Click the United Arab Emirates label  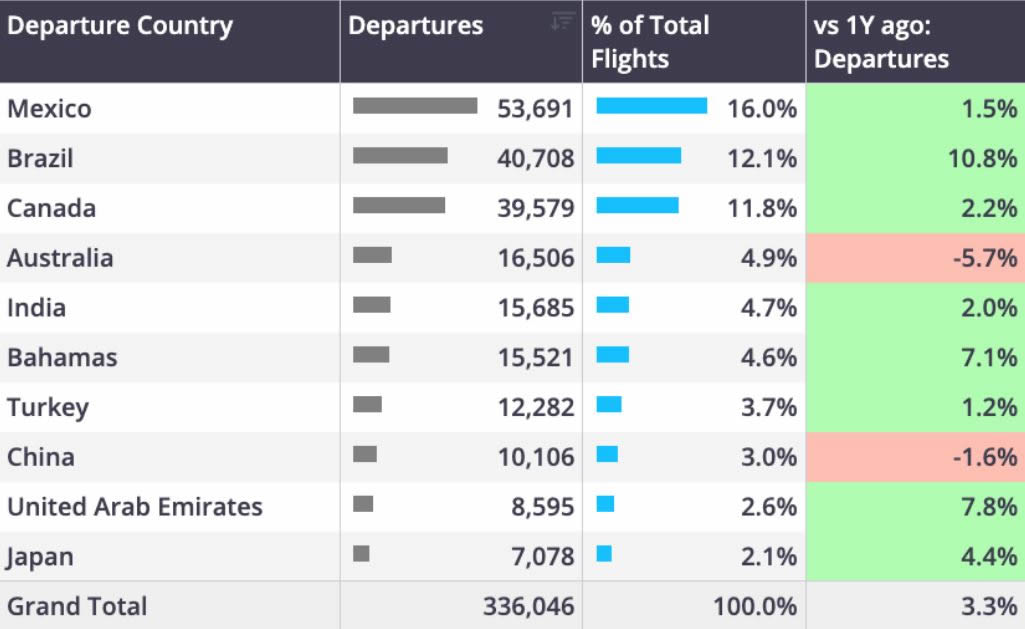tap(135, 507)
